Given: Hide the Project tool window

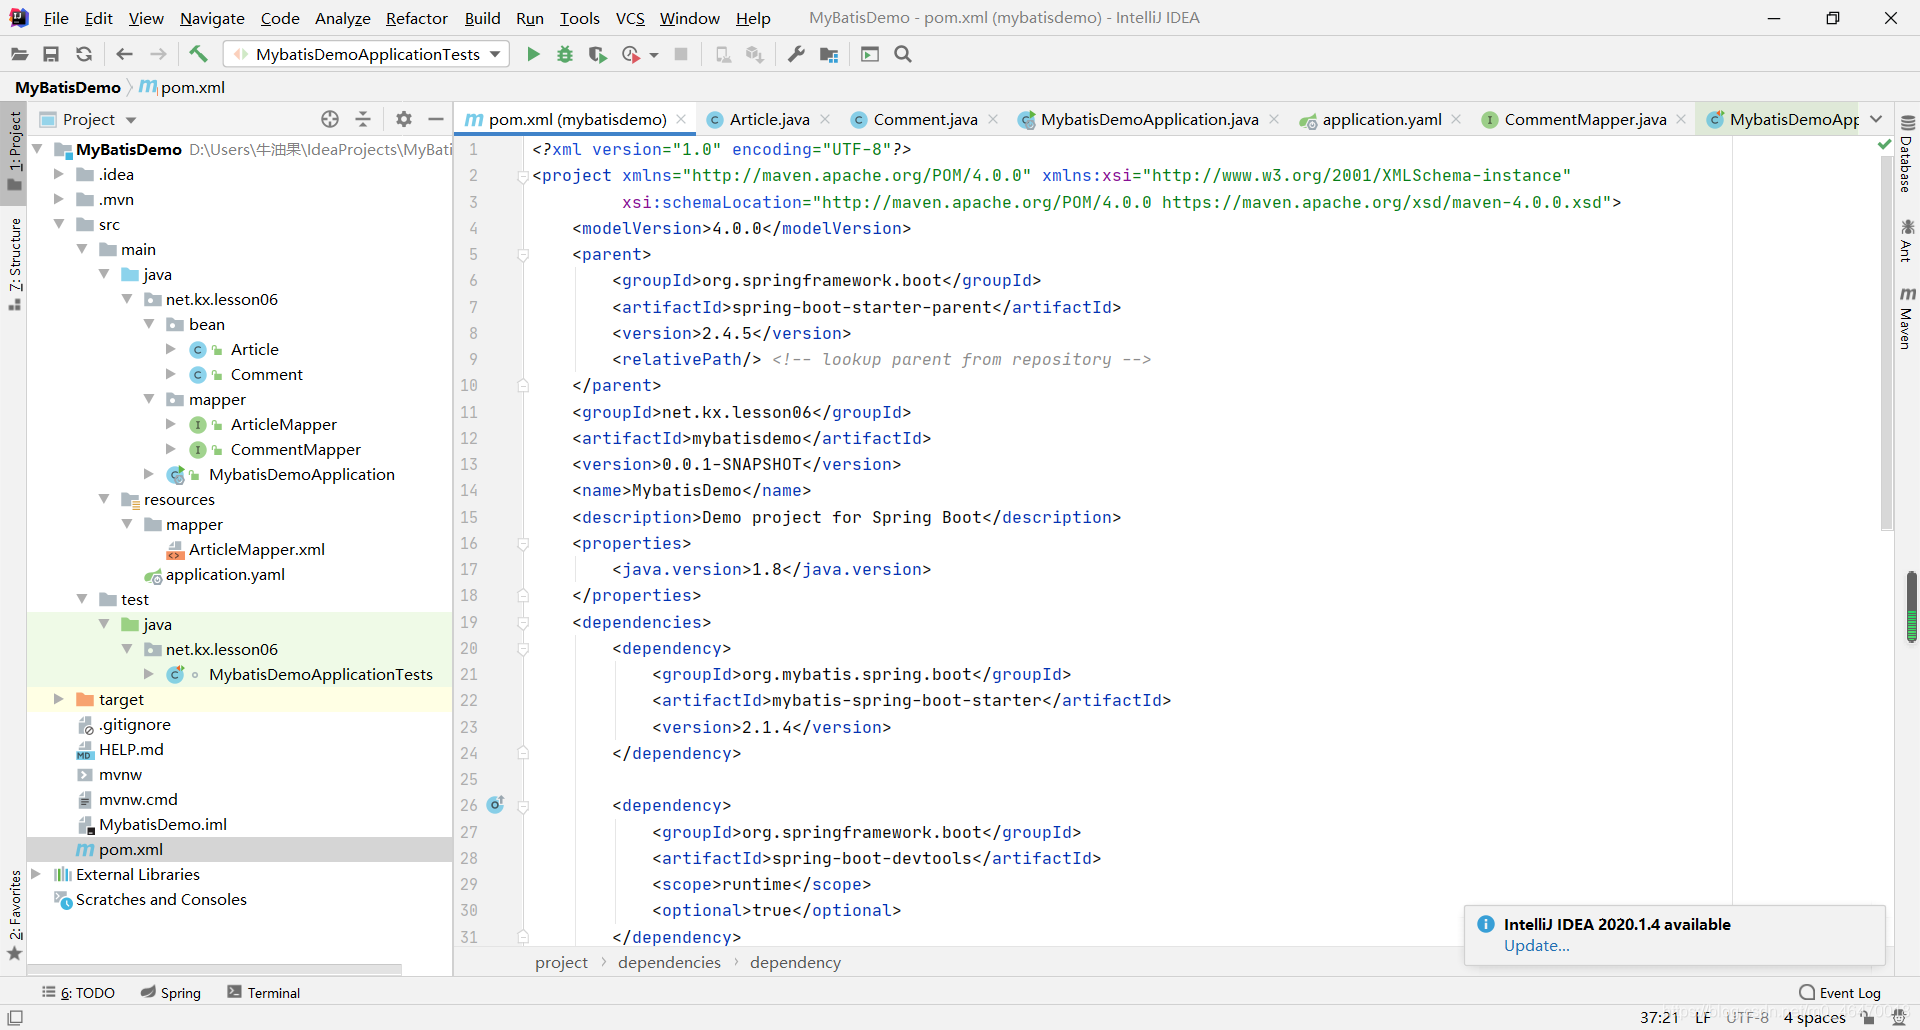Looking at the screenshot, I should pos(436,119).
